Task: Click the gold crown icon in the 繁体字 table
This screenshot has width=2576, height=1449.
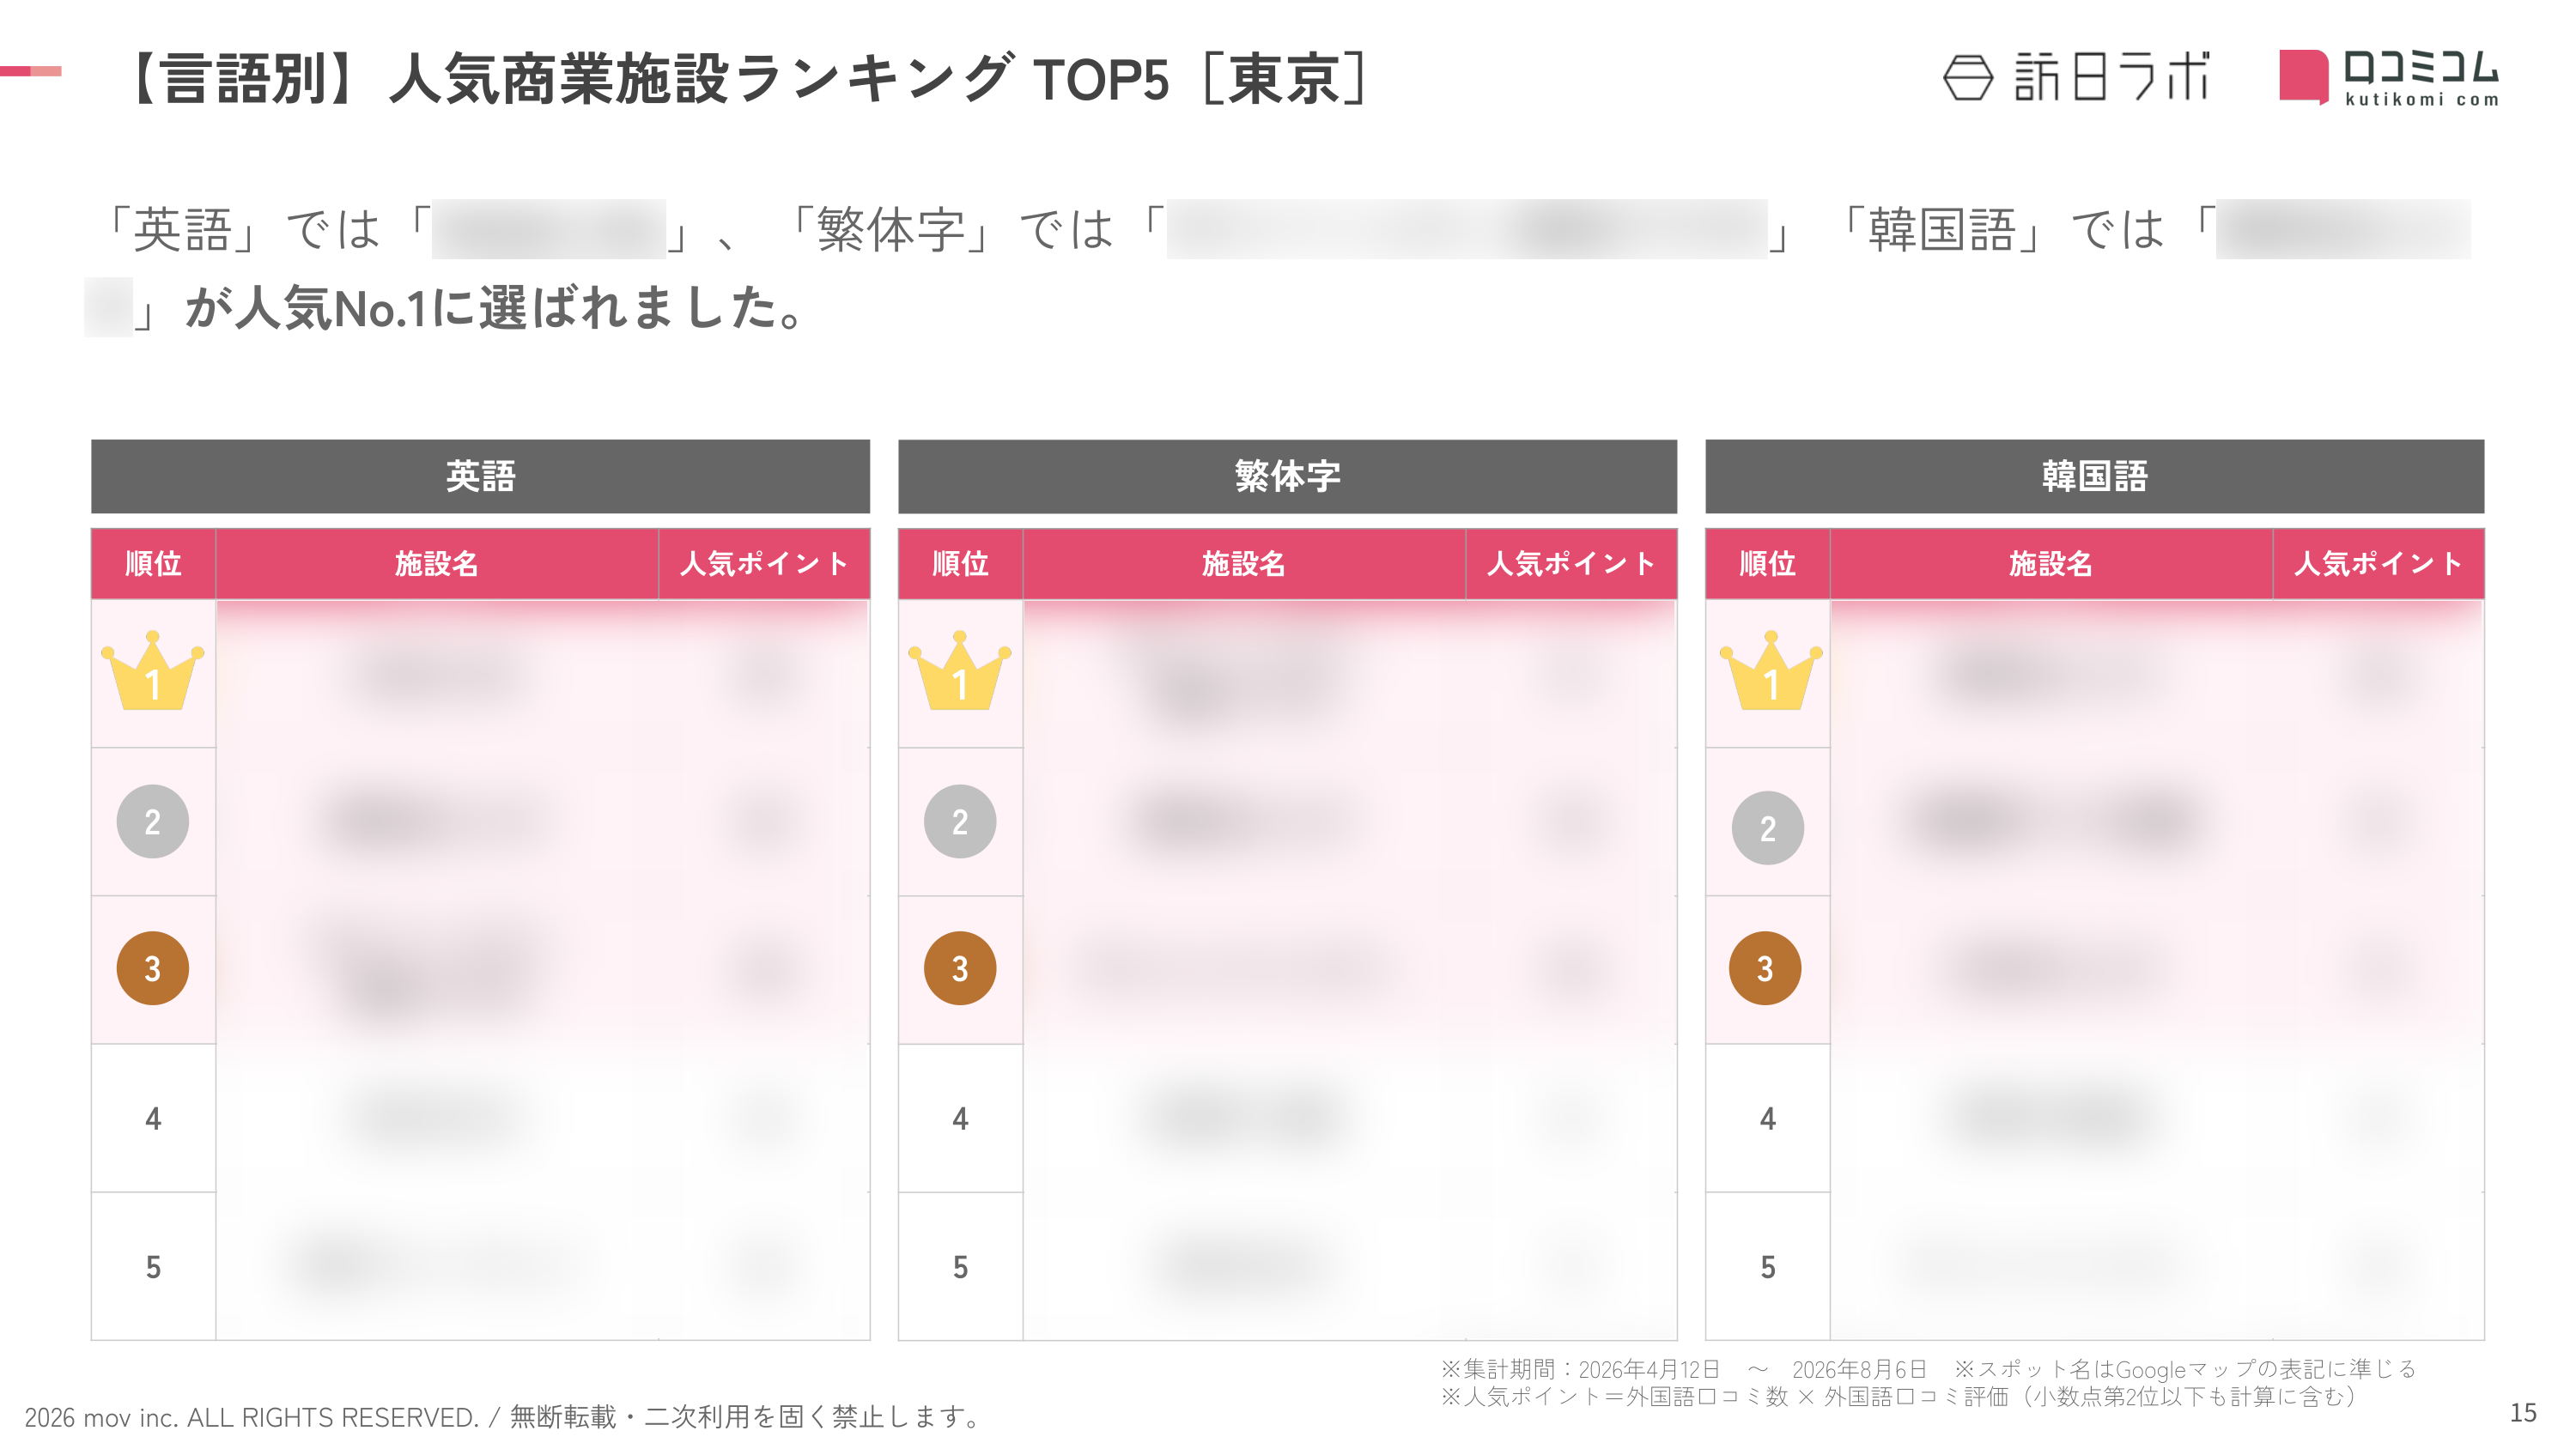Action: (960, 671)
